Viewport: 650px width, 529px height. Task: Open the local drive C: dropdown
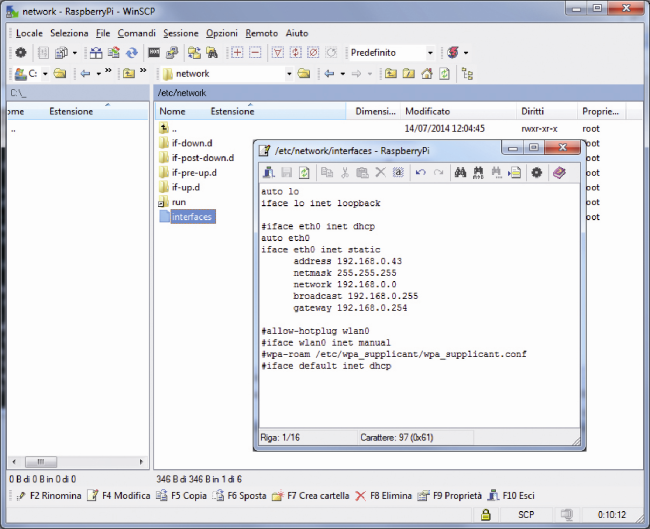coord(44,74)
